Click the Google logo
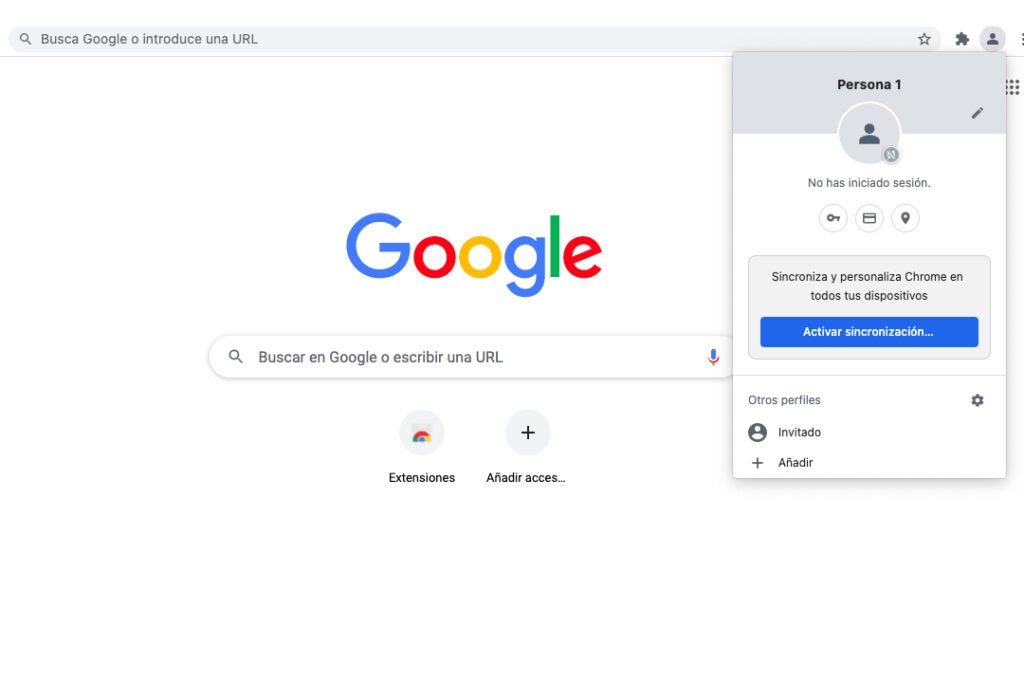The height and width of the screenshot is (683, 1024). 474,254
